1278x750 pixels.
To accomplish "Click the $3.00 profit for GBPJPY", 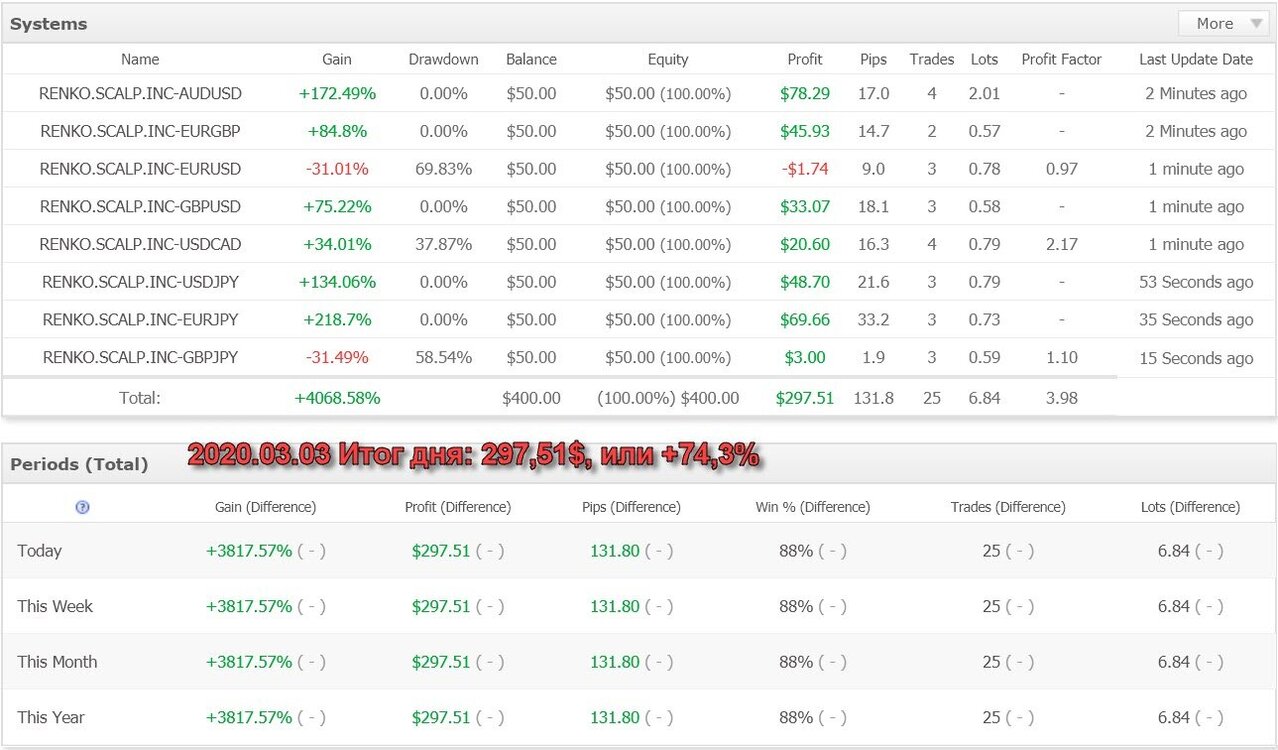I will coord(805,357).
